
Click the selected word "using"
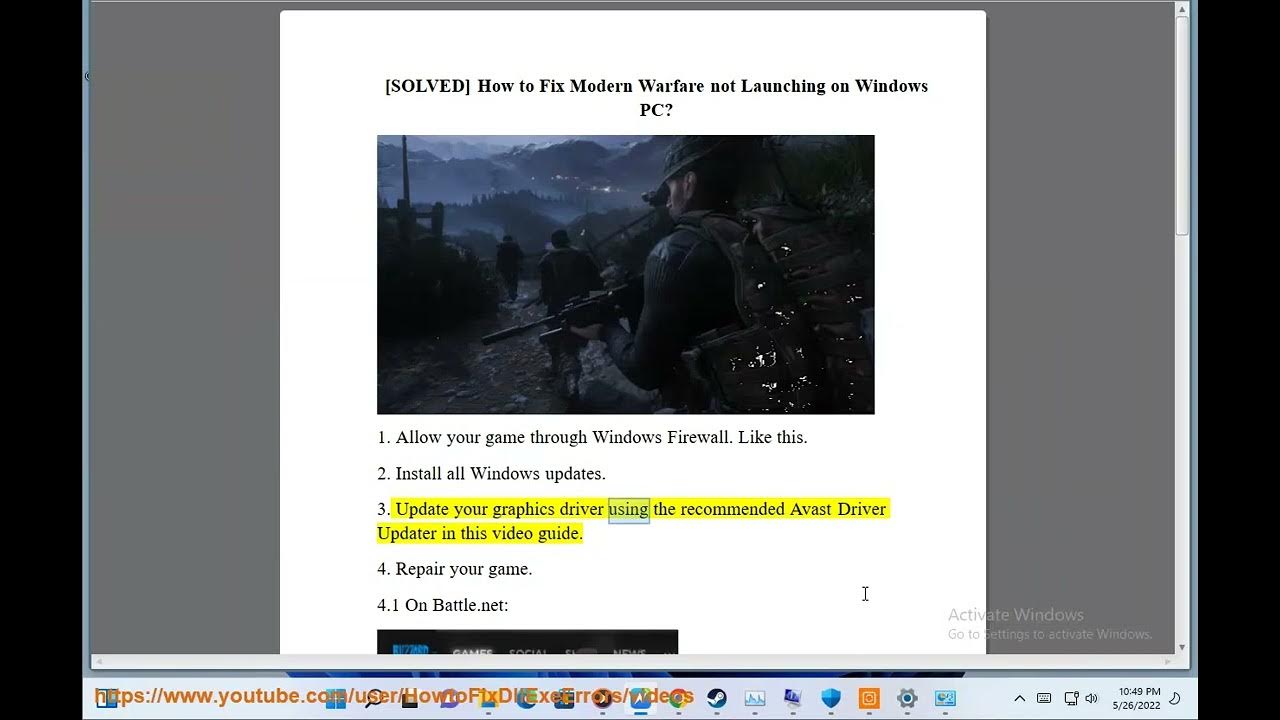point(629,509)
